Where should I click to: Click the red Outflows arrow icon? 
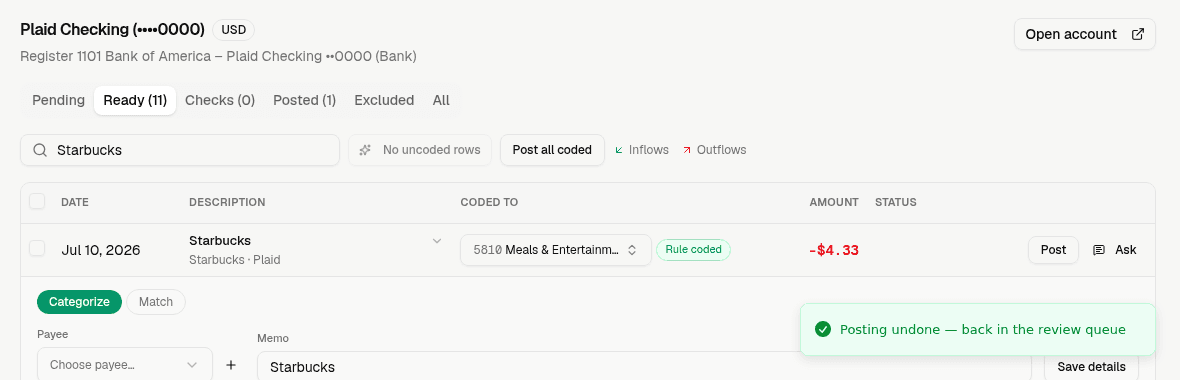(686, 150)
